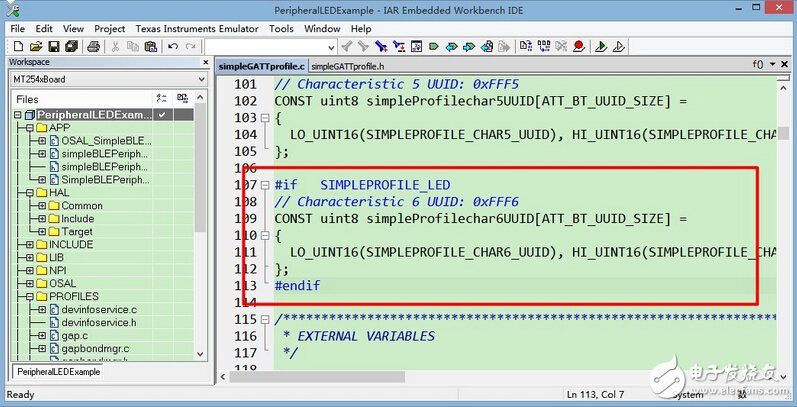
Task: Open the Find dialog icon
Action: [381, 47]
